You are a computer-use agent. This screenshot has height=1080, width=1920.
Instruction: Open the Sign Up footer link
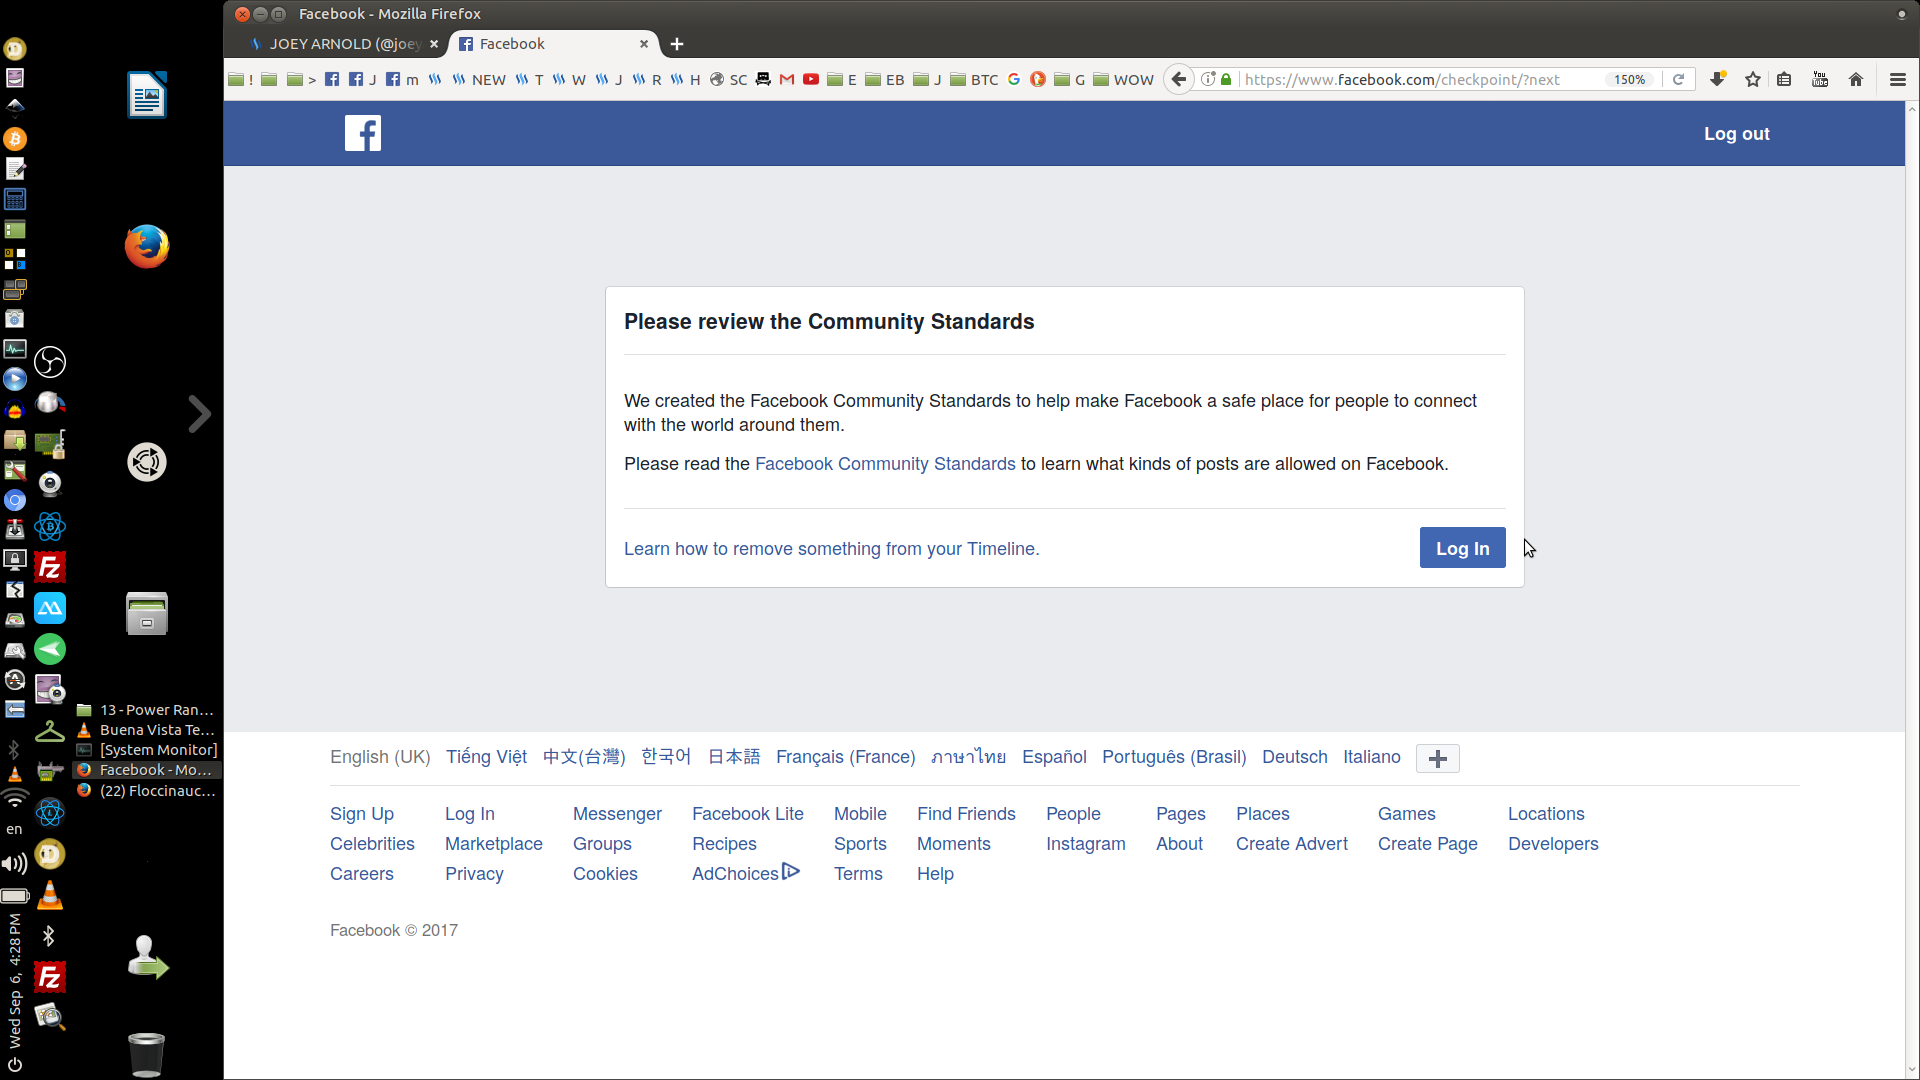coord(362,814)
